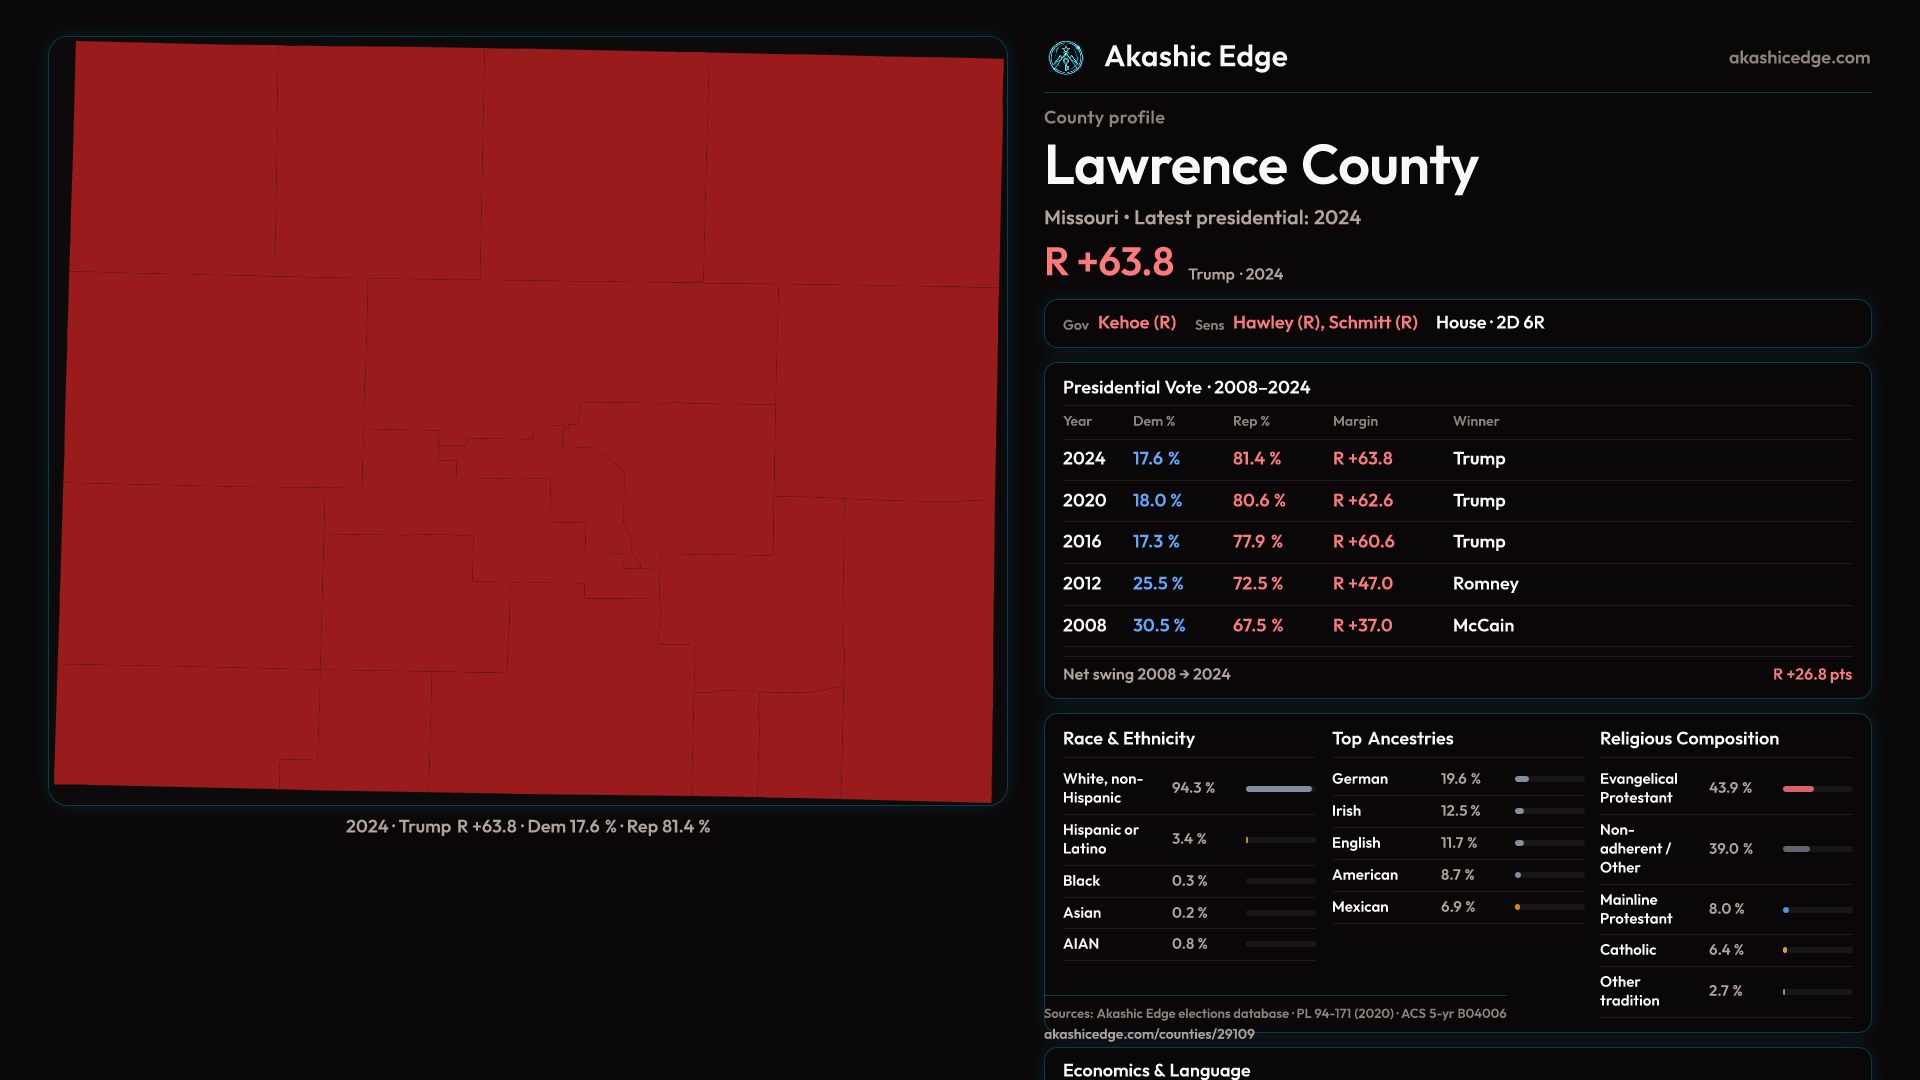Click the Akashic Edge logo icon
The width and height of the screenshot is (1920, 1080).
1066,58
